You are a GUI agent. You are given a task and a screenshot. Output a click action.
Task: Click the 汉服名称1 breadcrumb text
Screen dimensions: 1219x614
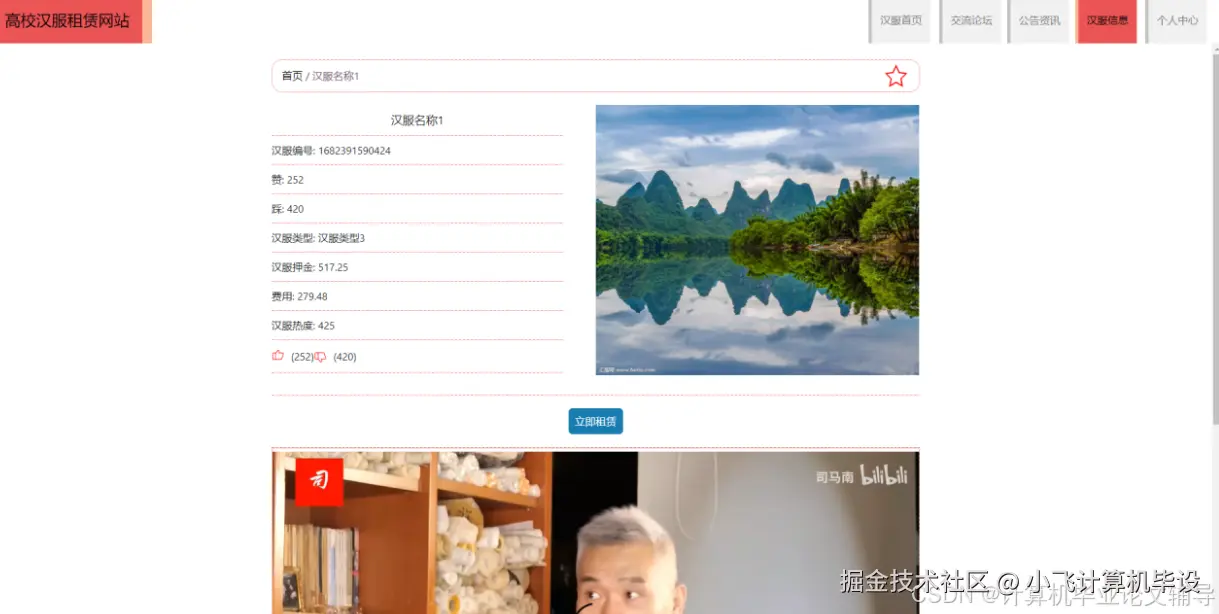click(335, 76)
